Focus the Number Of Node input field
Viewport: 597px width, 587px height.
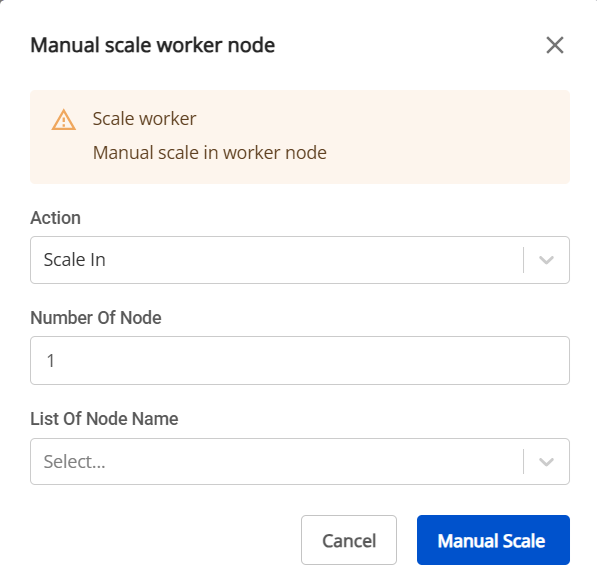(300, 360)
